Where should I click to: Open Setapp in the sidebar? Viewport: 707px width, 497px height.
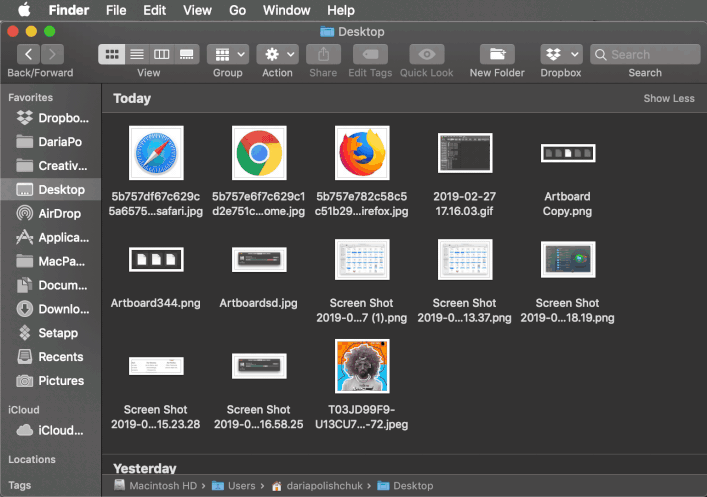click(50, 333)
